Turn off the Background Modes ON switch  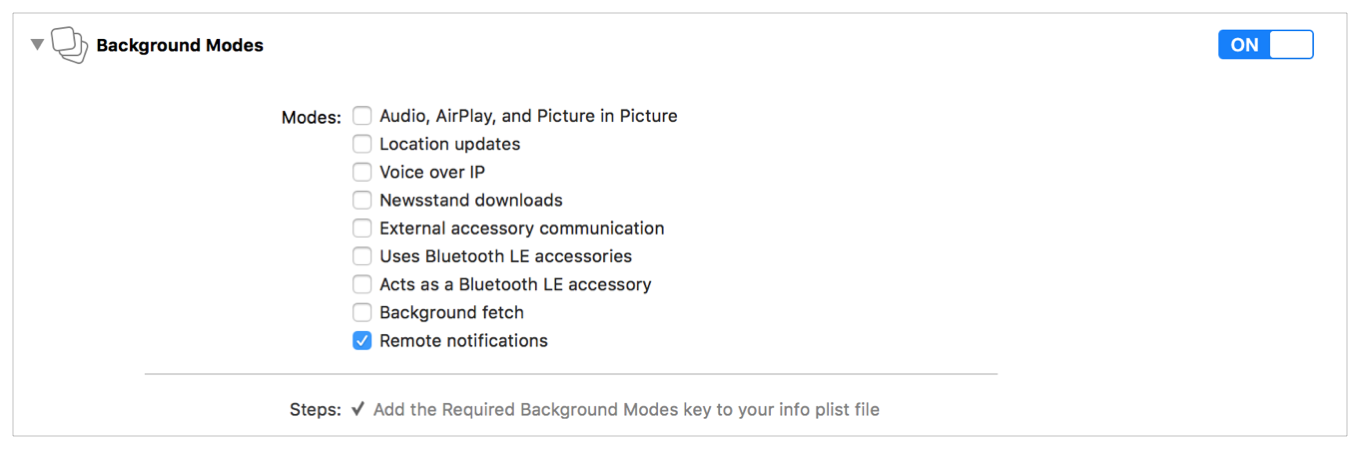[1265, 45]
